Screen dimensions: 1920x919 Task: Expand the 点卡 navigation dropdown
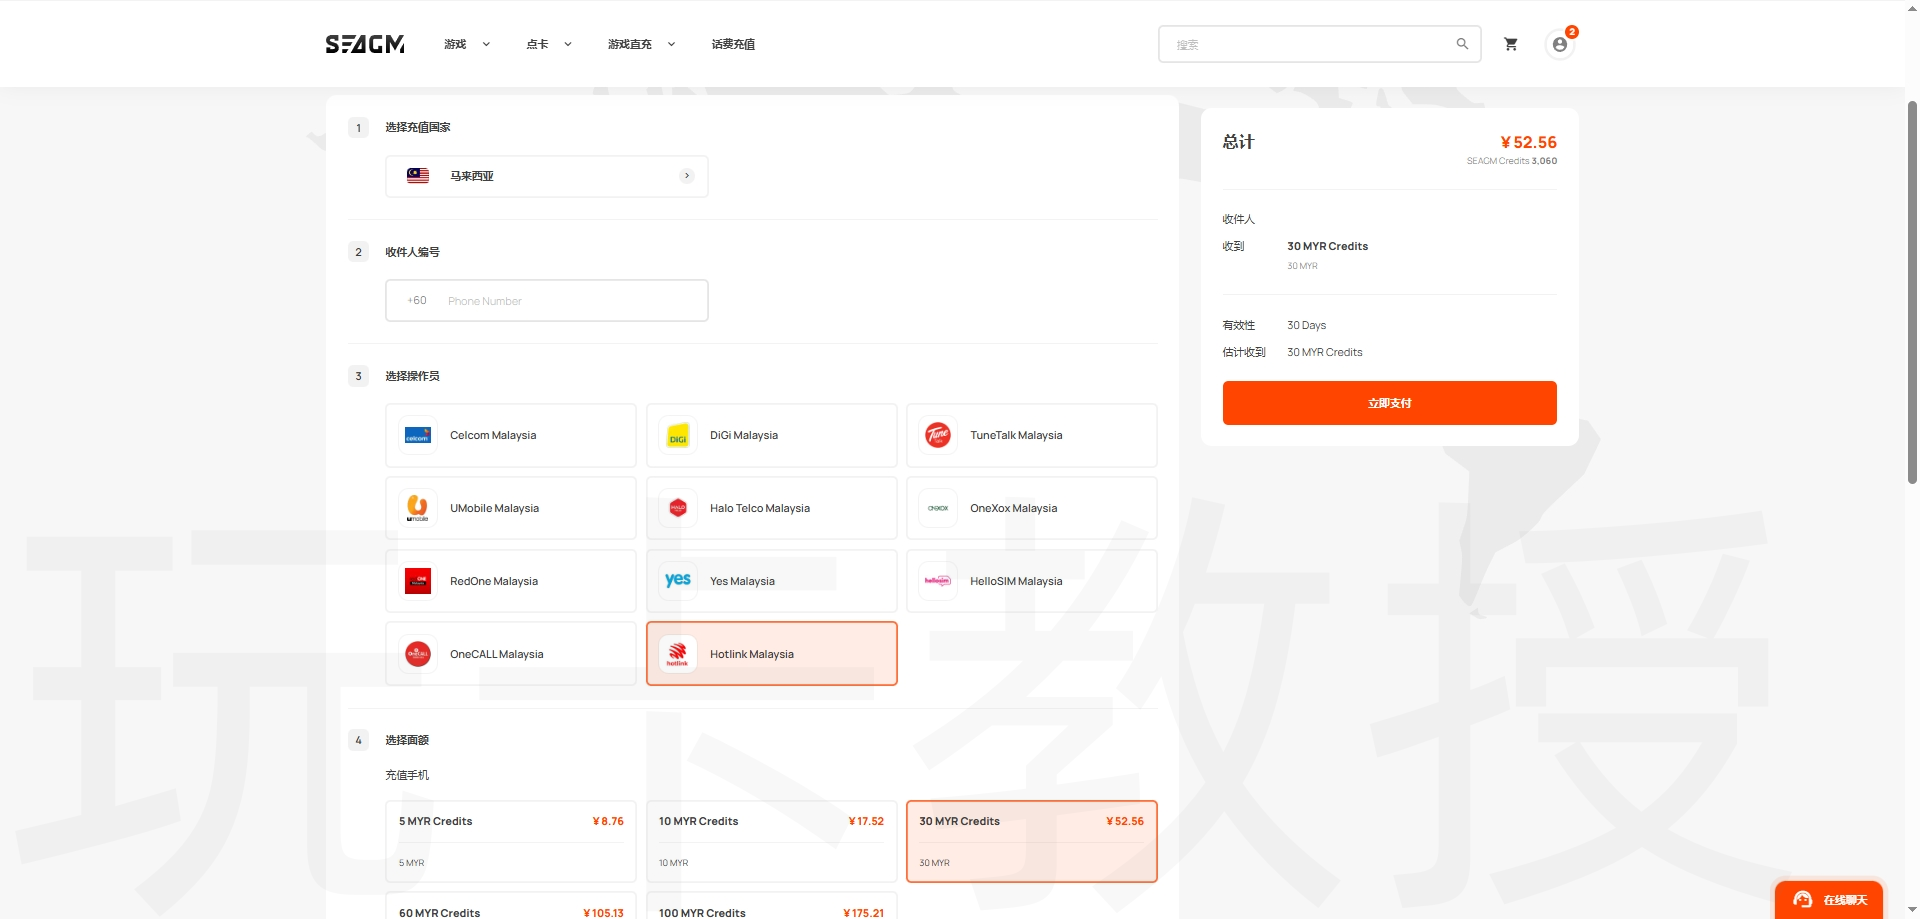point(547,43)
